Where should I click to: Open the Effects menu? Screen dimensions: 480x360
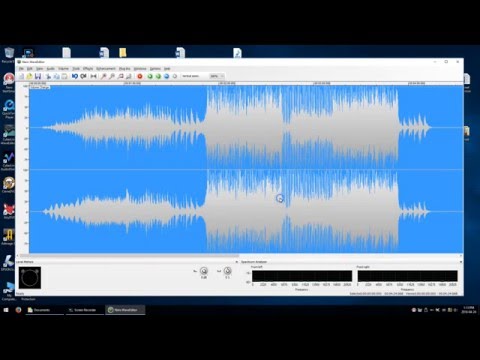pyautogui.click(x=88, y=69)
